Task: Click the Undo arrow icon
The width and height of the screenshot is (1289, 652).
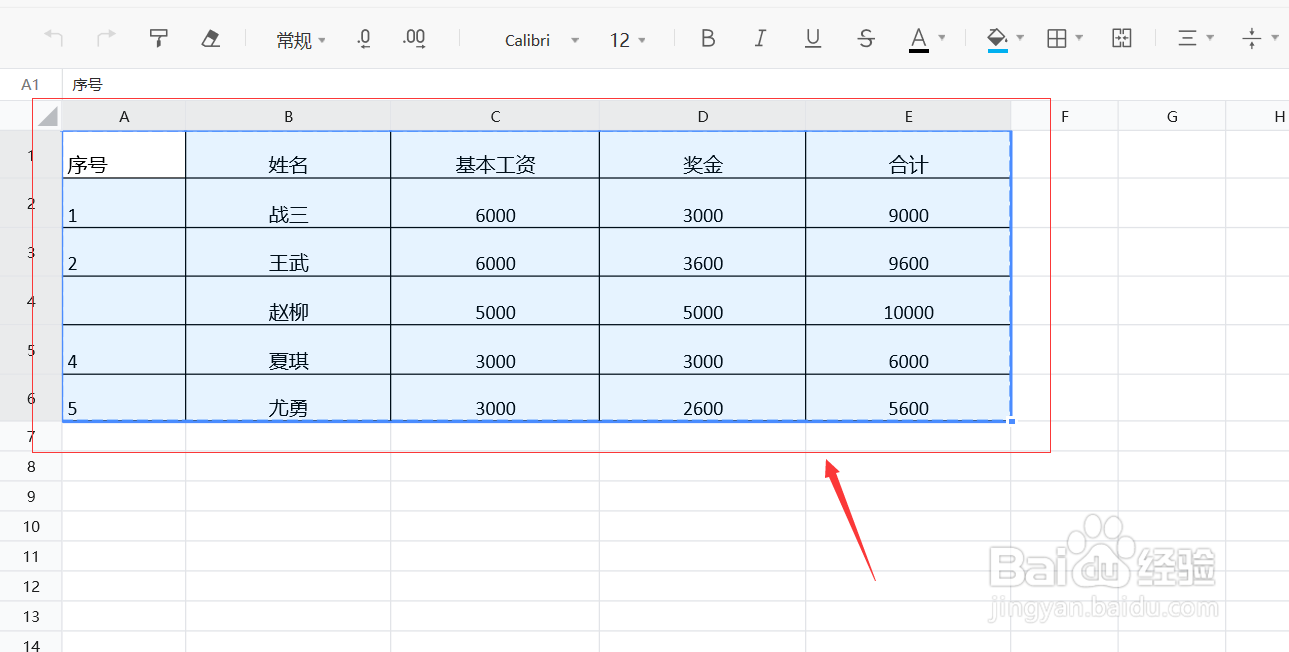Action: [53, 38]
